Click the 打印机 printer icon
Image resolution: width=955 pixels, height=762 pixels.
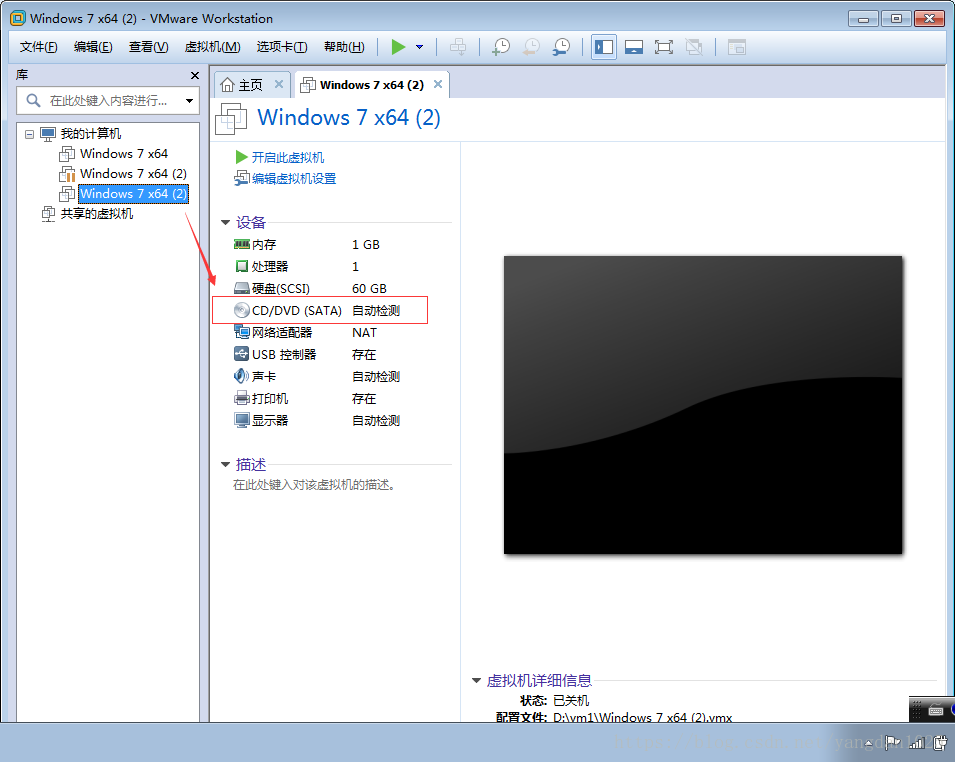coord(242,398)
